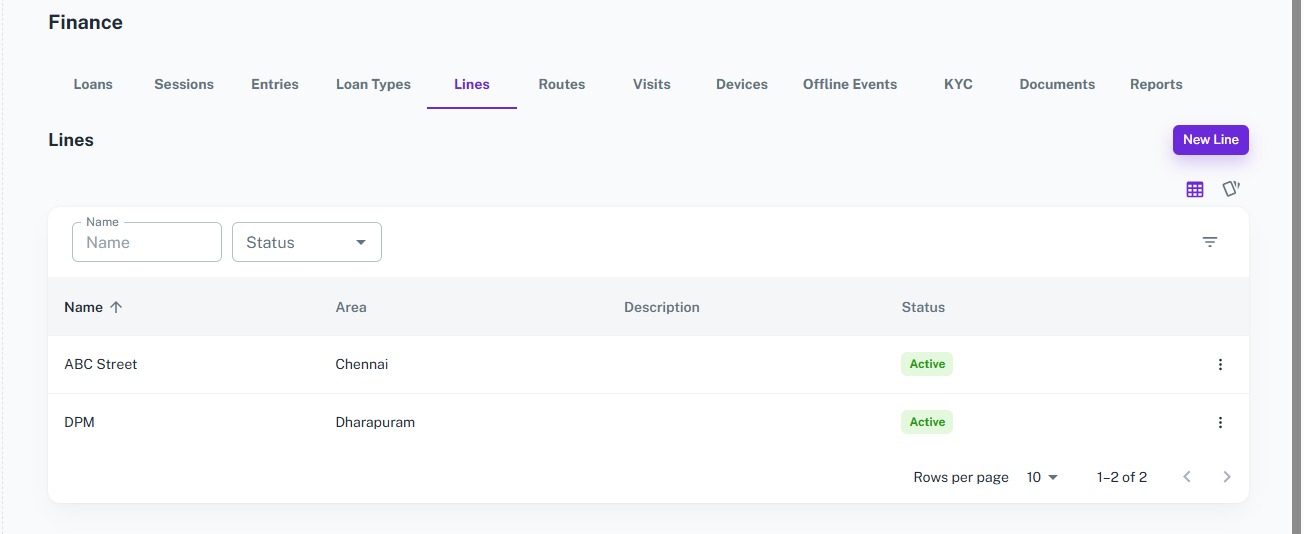This screenshot has width=1304, height=534.
Task: Go to next page arrow
Action: click(1227, 477)
